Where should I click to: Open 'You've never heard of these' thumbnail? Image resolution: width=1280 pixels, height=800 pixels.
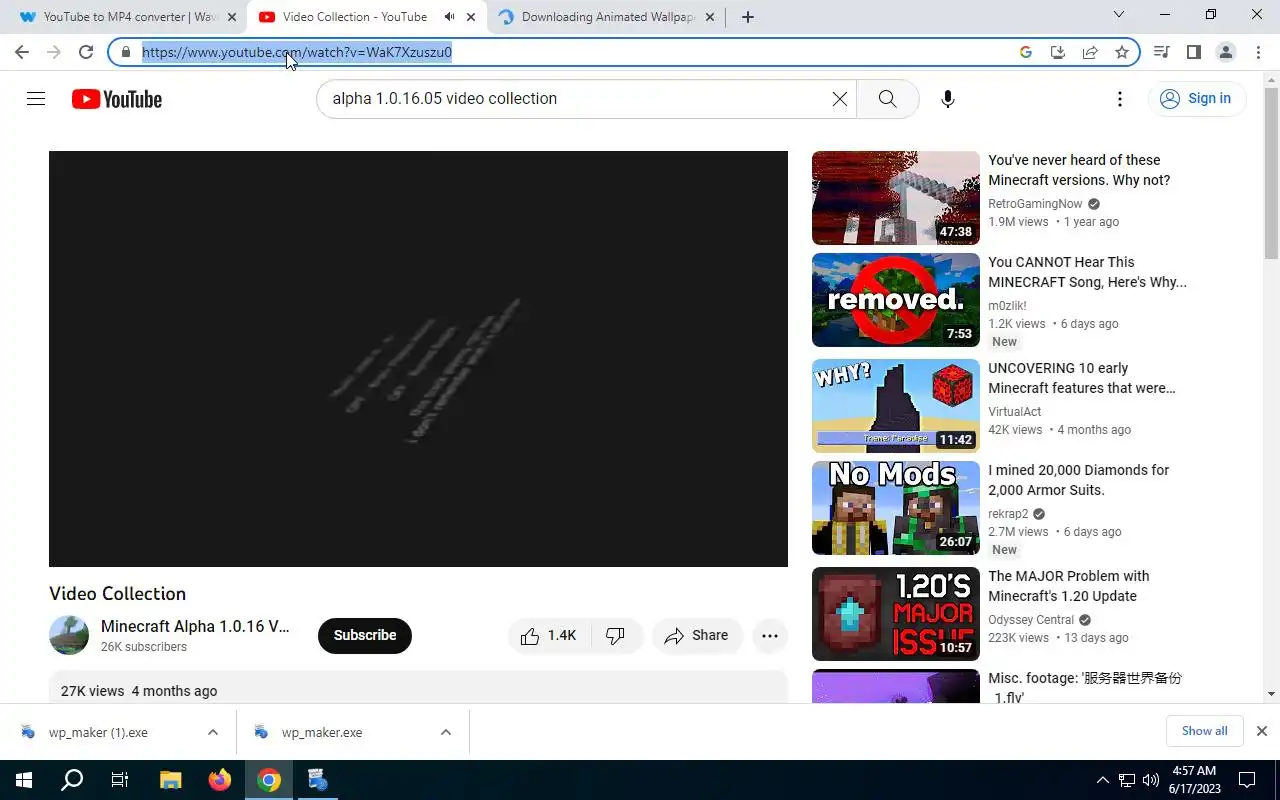896,198
